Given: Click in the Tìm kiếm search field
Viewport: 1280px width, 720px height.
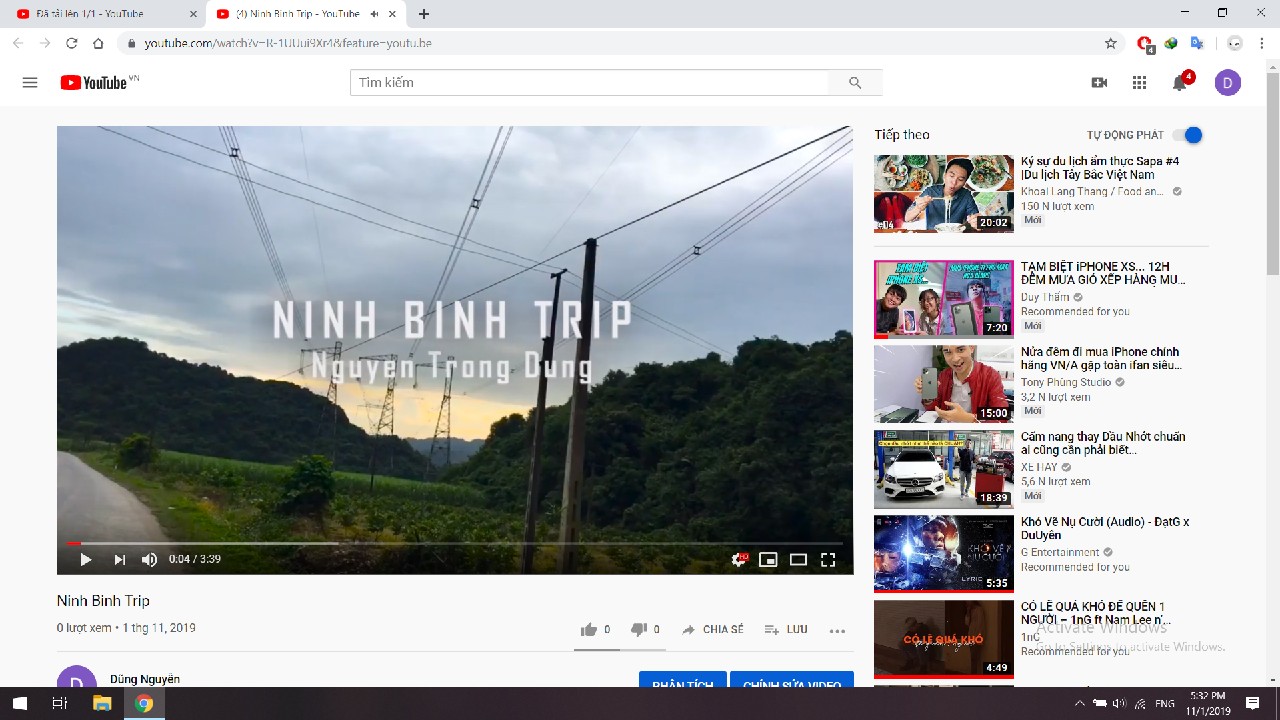Looking at the screenshot, I should pos(589,83).
